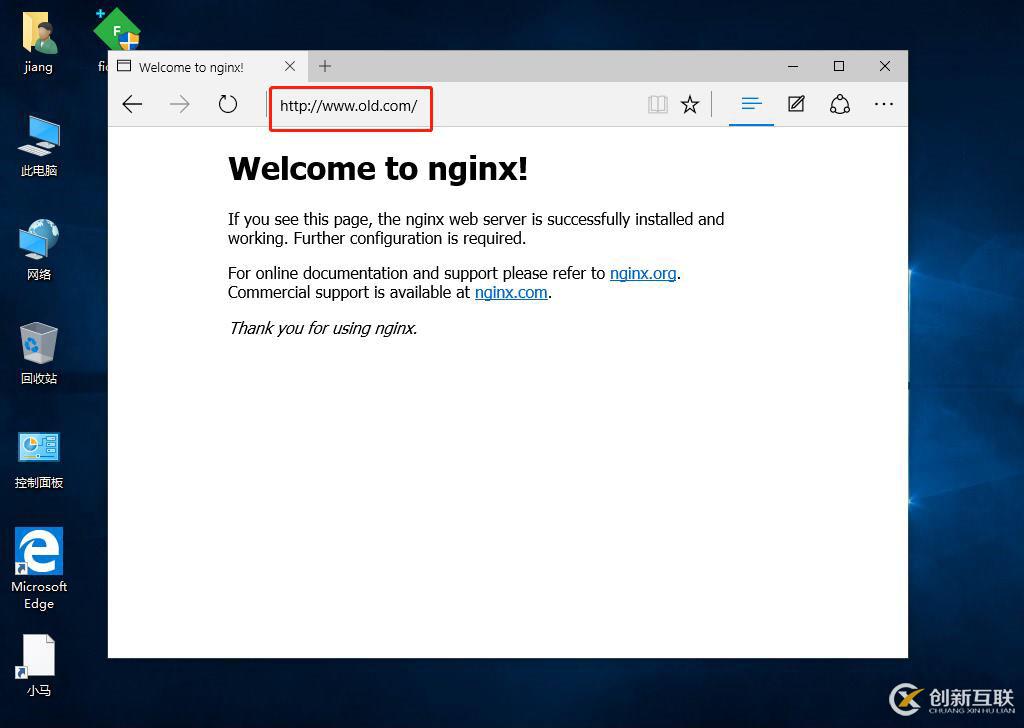Follow the nginx.org documentation link

pyautogui.click(x=642, y=272)
